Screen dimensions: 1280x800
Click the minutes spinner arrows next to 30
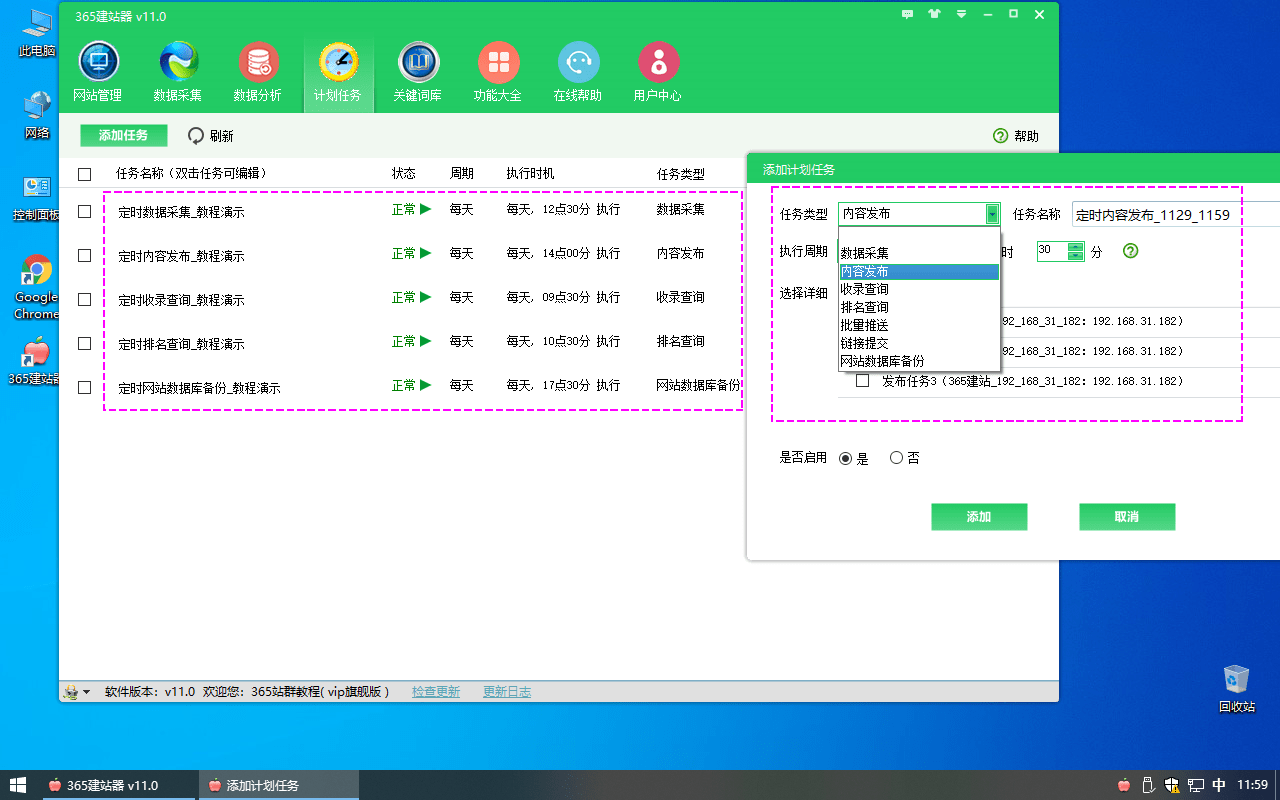pyautogui.click(x=1076, y=251)
